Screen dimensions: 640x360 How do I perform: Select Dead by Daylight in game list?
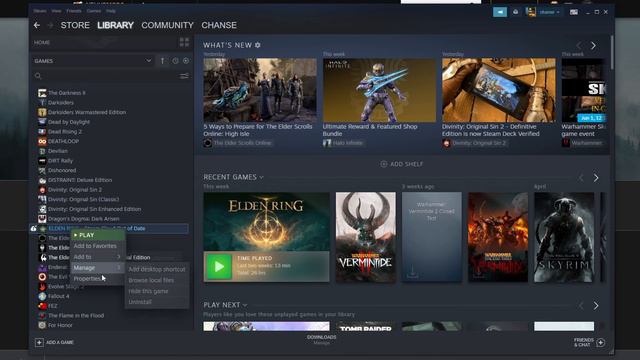point(69,122)
